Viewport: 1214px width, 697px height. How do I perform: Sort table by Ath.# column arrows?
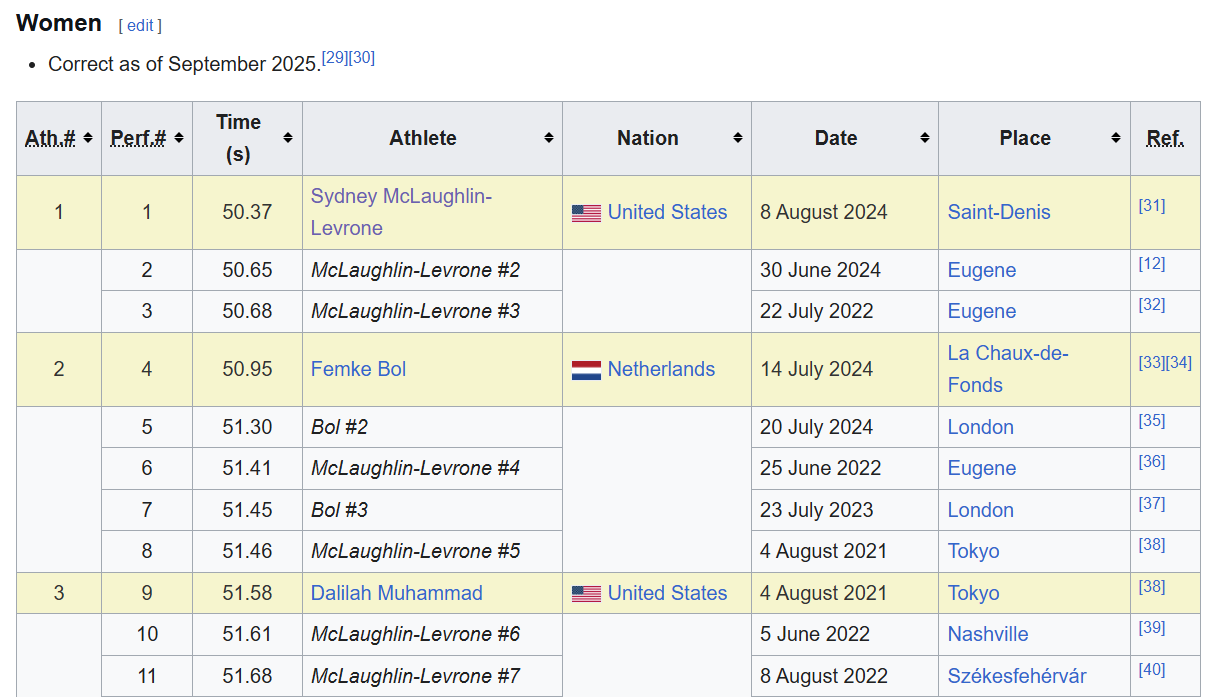[x=88, y=138]
